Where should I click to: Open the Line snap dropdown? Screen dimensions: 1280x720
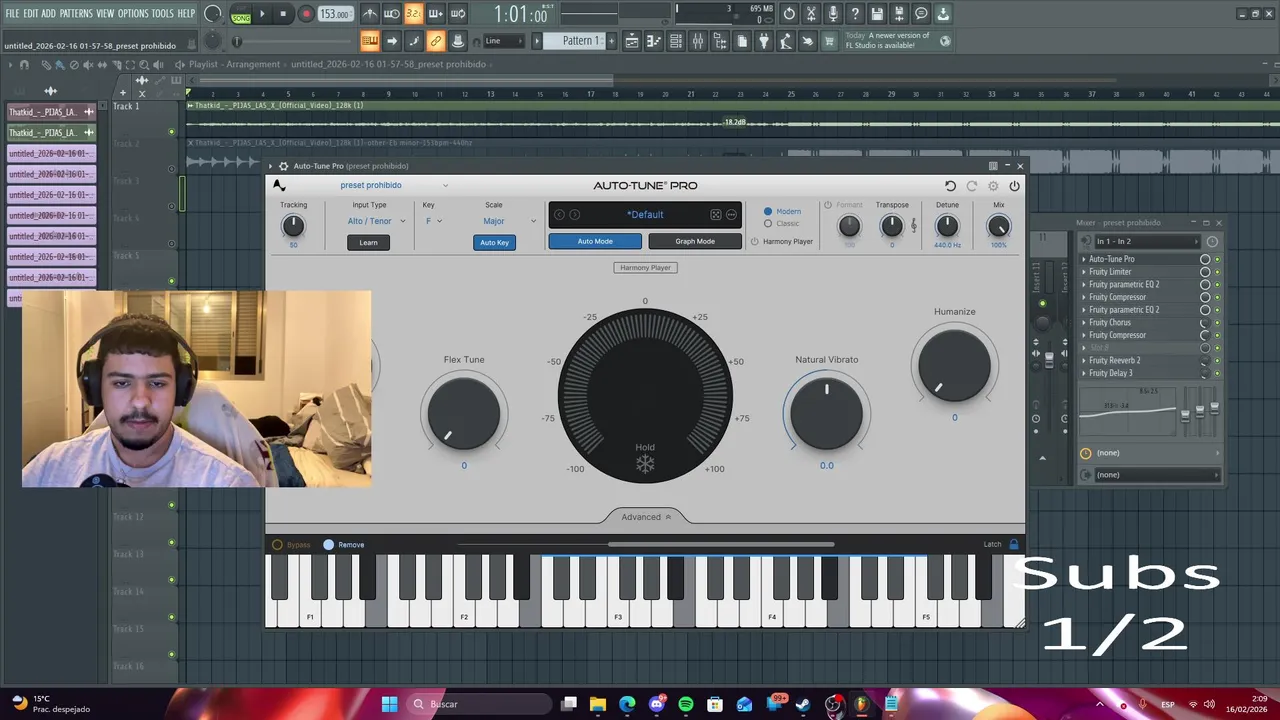click(503, 41)
